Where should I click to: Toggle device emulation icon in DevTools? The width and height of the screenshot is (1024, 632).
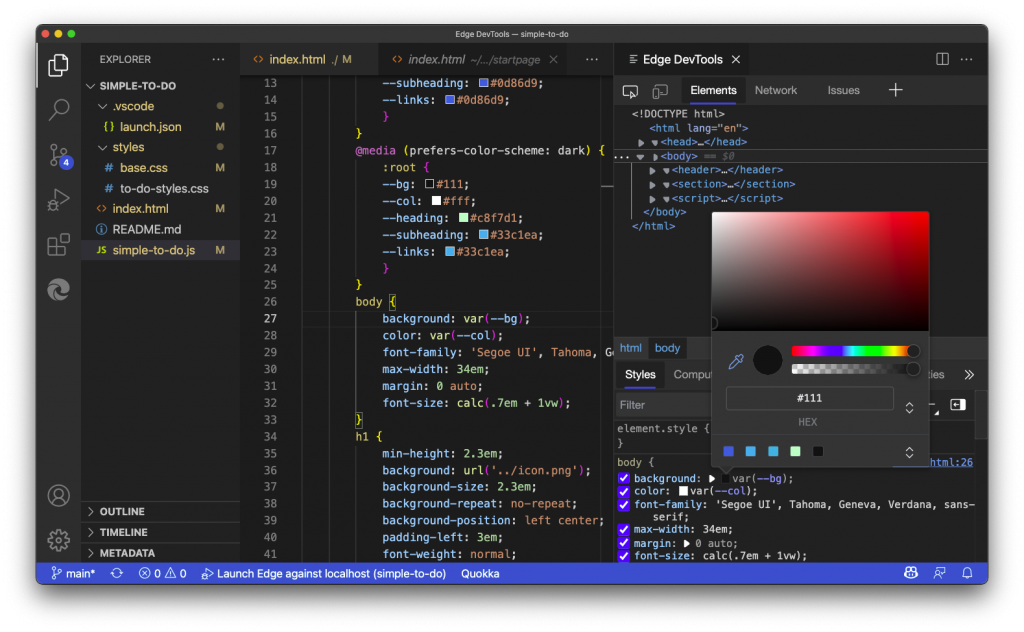660,91
